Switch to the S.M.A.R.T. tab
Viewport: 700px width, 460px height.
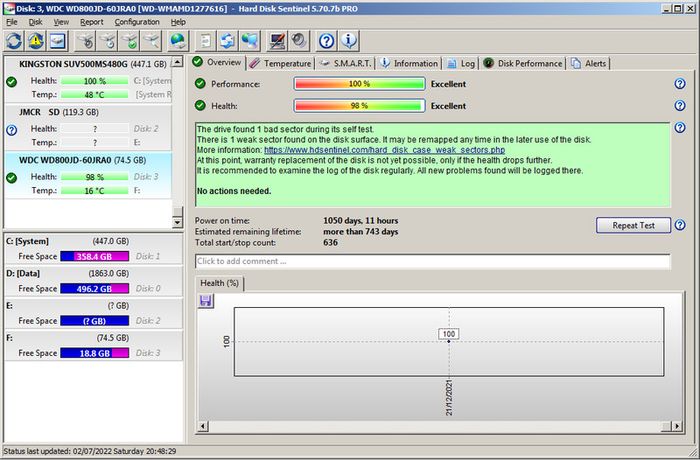point(346,63)
